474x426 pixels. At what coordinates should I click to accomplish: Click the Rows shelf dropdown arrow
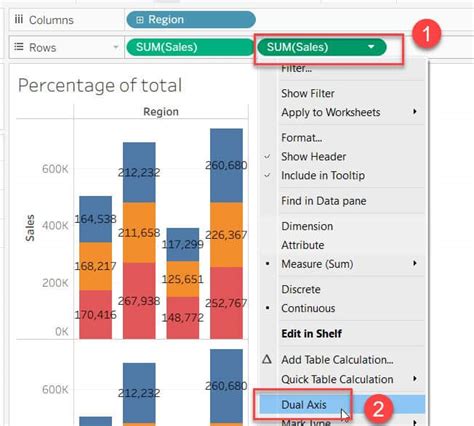(x=116, y=47)
